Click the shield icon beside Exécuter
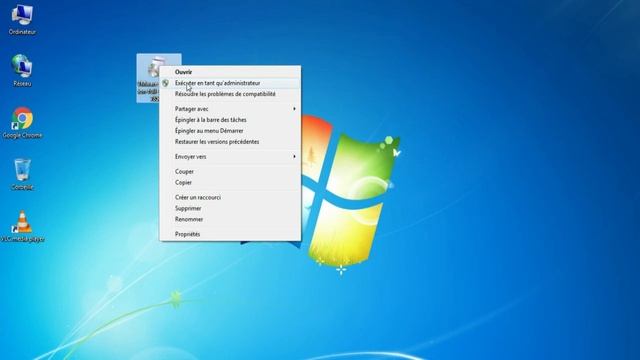Viewport: 640px width, 360px height. 165,83
